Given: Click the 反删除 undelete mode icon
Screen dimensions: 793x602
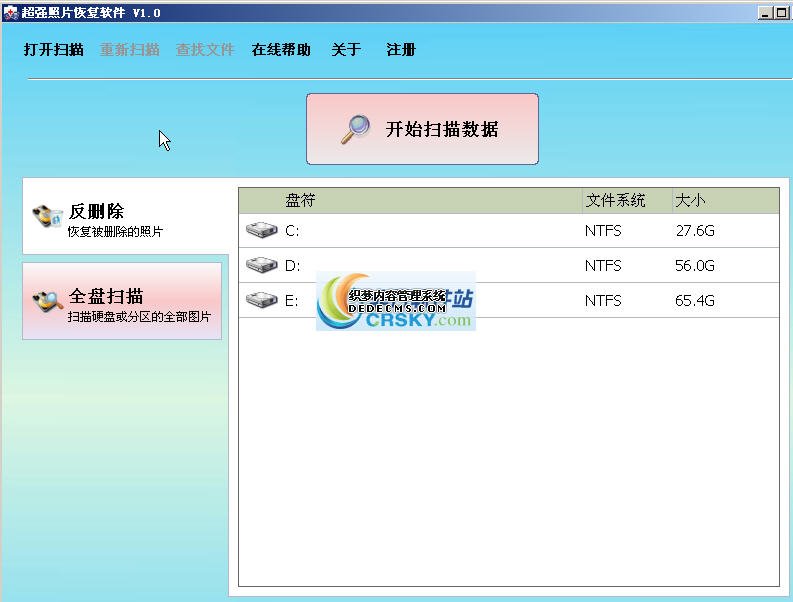Looking at the screenshot, I should point(47,217).
